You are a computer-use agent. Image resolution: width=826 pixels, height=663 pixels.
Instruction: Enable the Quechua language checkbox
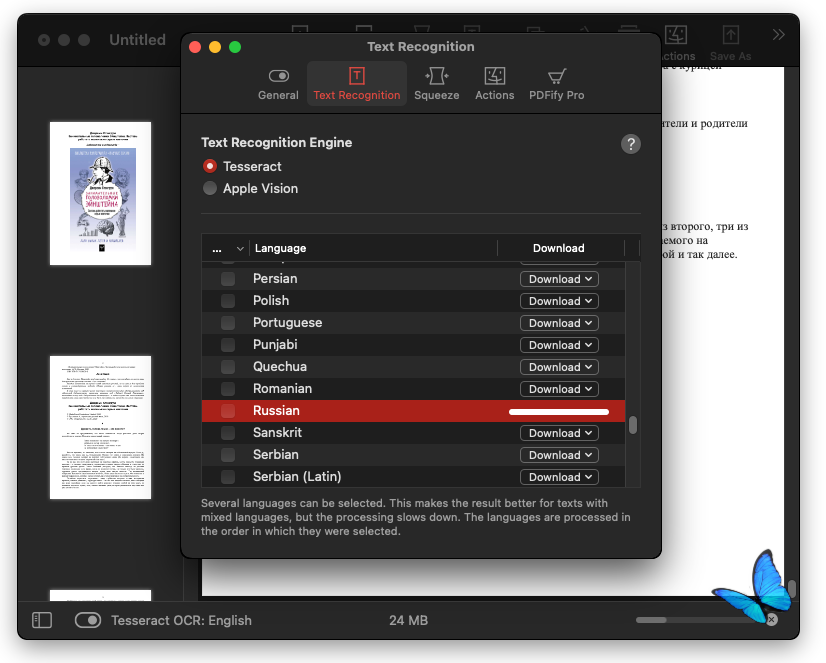(228, 367)
